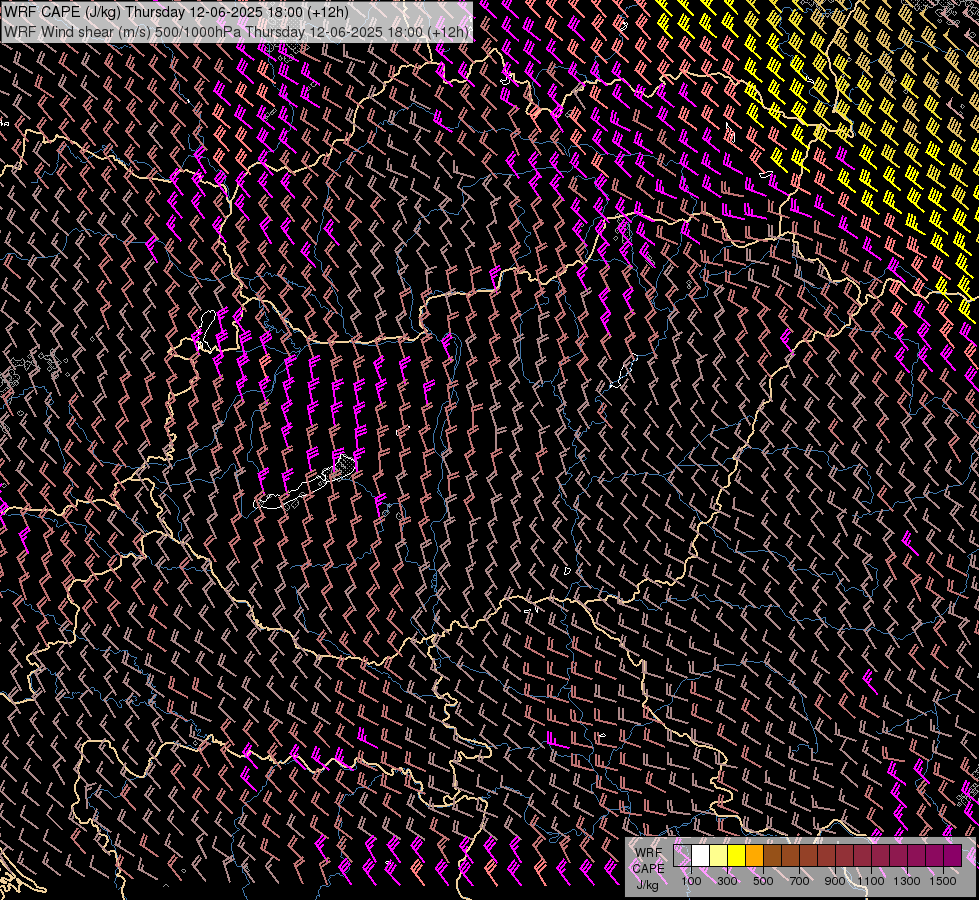Click the large elongated lake outline on the map
979x900 pixels.
(x=304, y=483)
